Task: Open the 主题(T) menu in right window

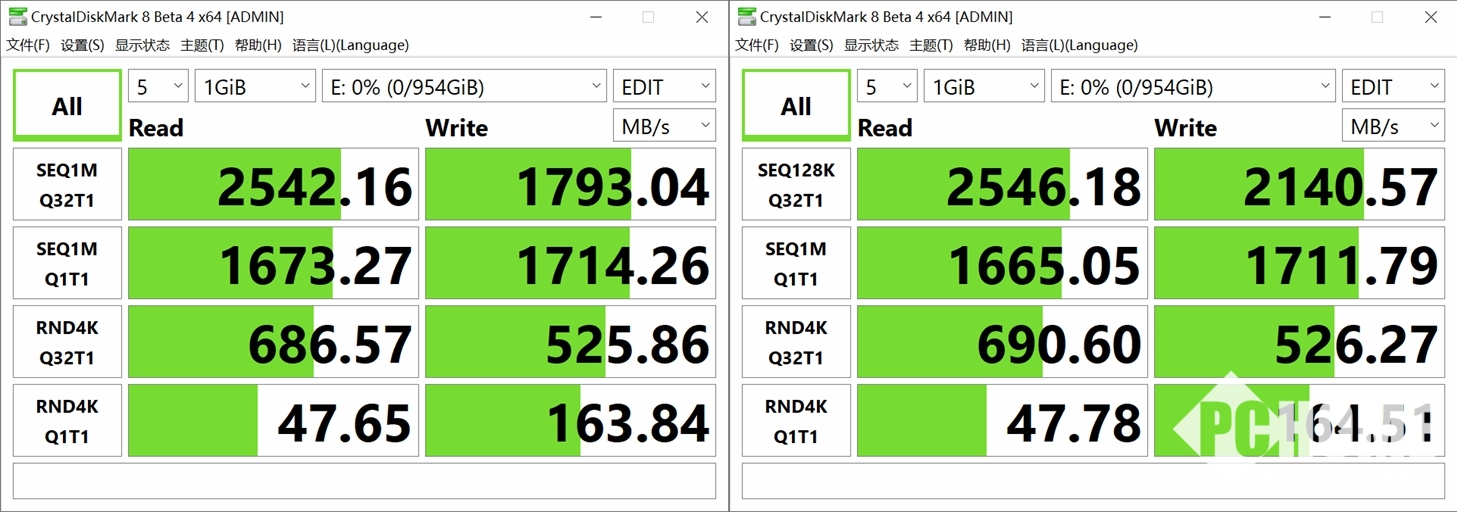Action: [931, 45]
